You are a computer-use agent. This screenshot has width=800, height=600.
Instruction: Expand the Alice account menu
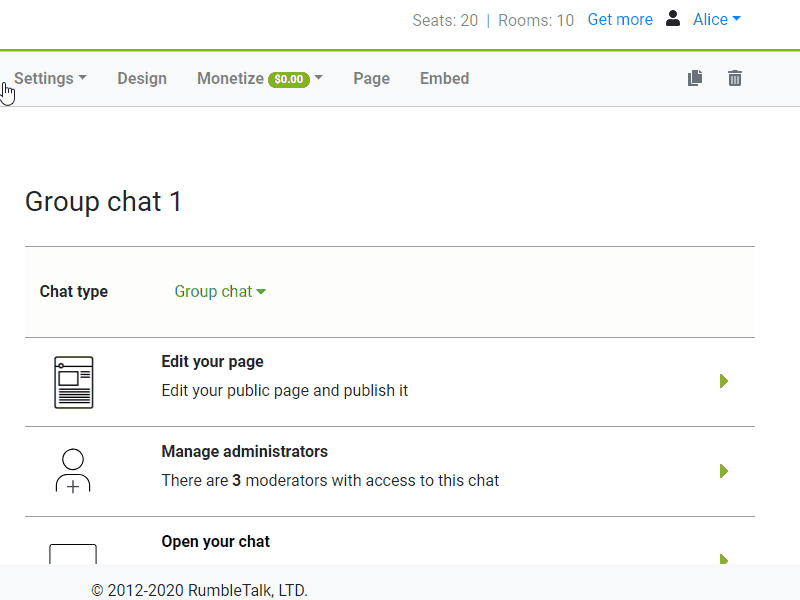[x=716, y=20]
